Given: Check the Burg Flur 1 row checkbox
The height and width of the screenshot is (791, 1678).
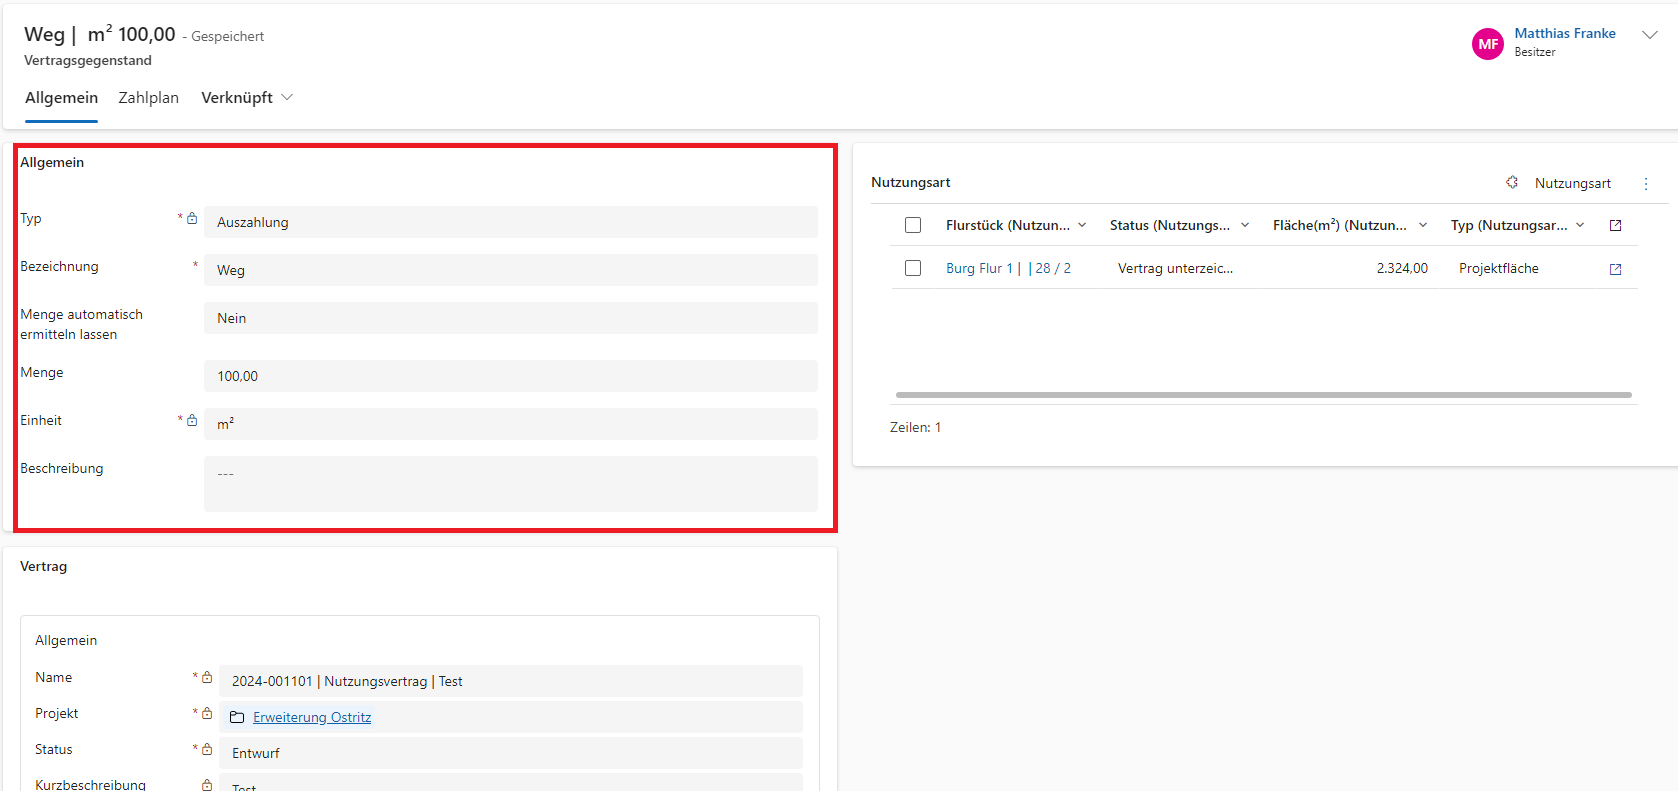Looking at the screenshot, I should tap(913, 268).
